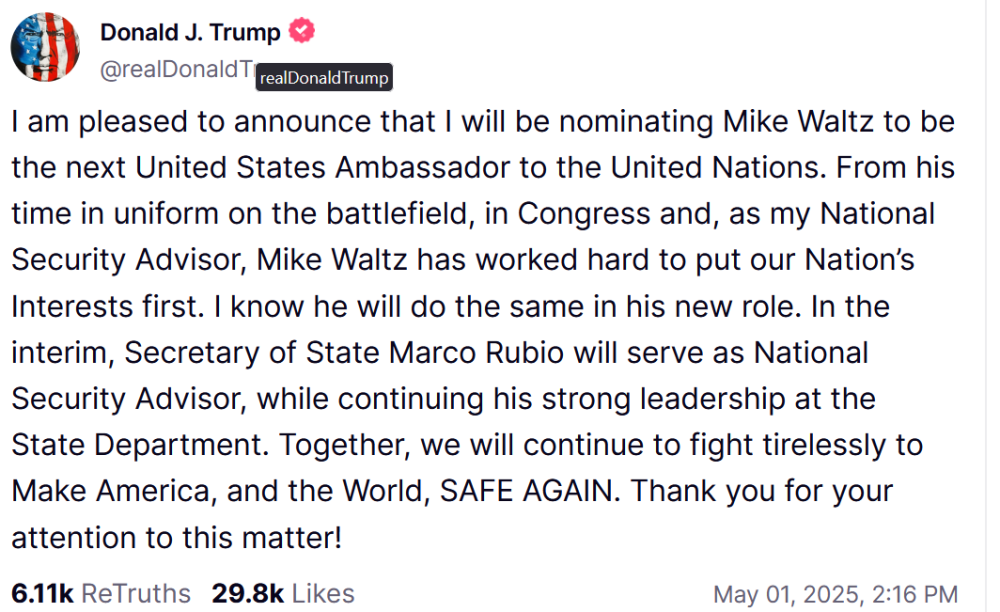Screen dimensions: 1000x612
Task: Open the May 01, 2025 timestamp
Action: 790,594
